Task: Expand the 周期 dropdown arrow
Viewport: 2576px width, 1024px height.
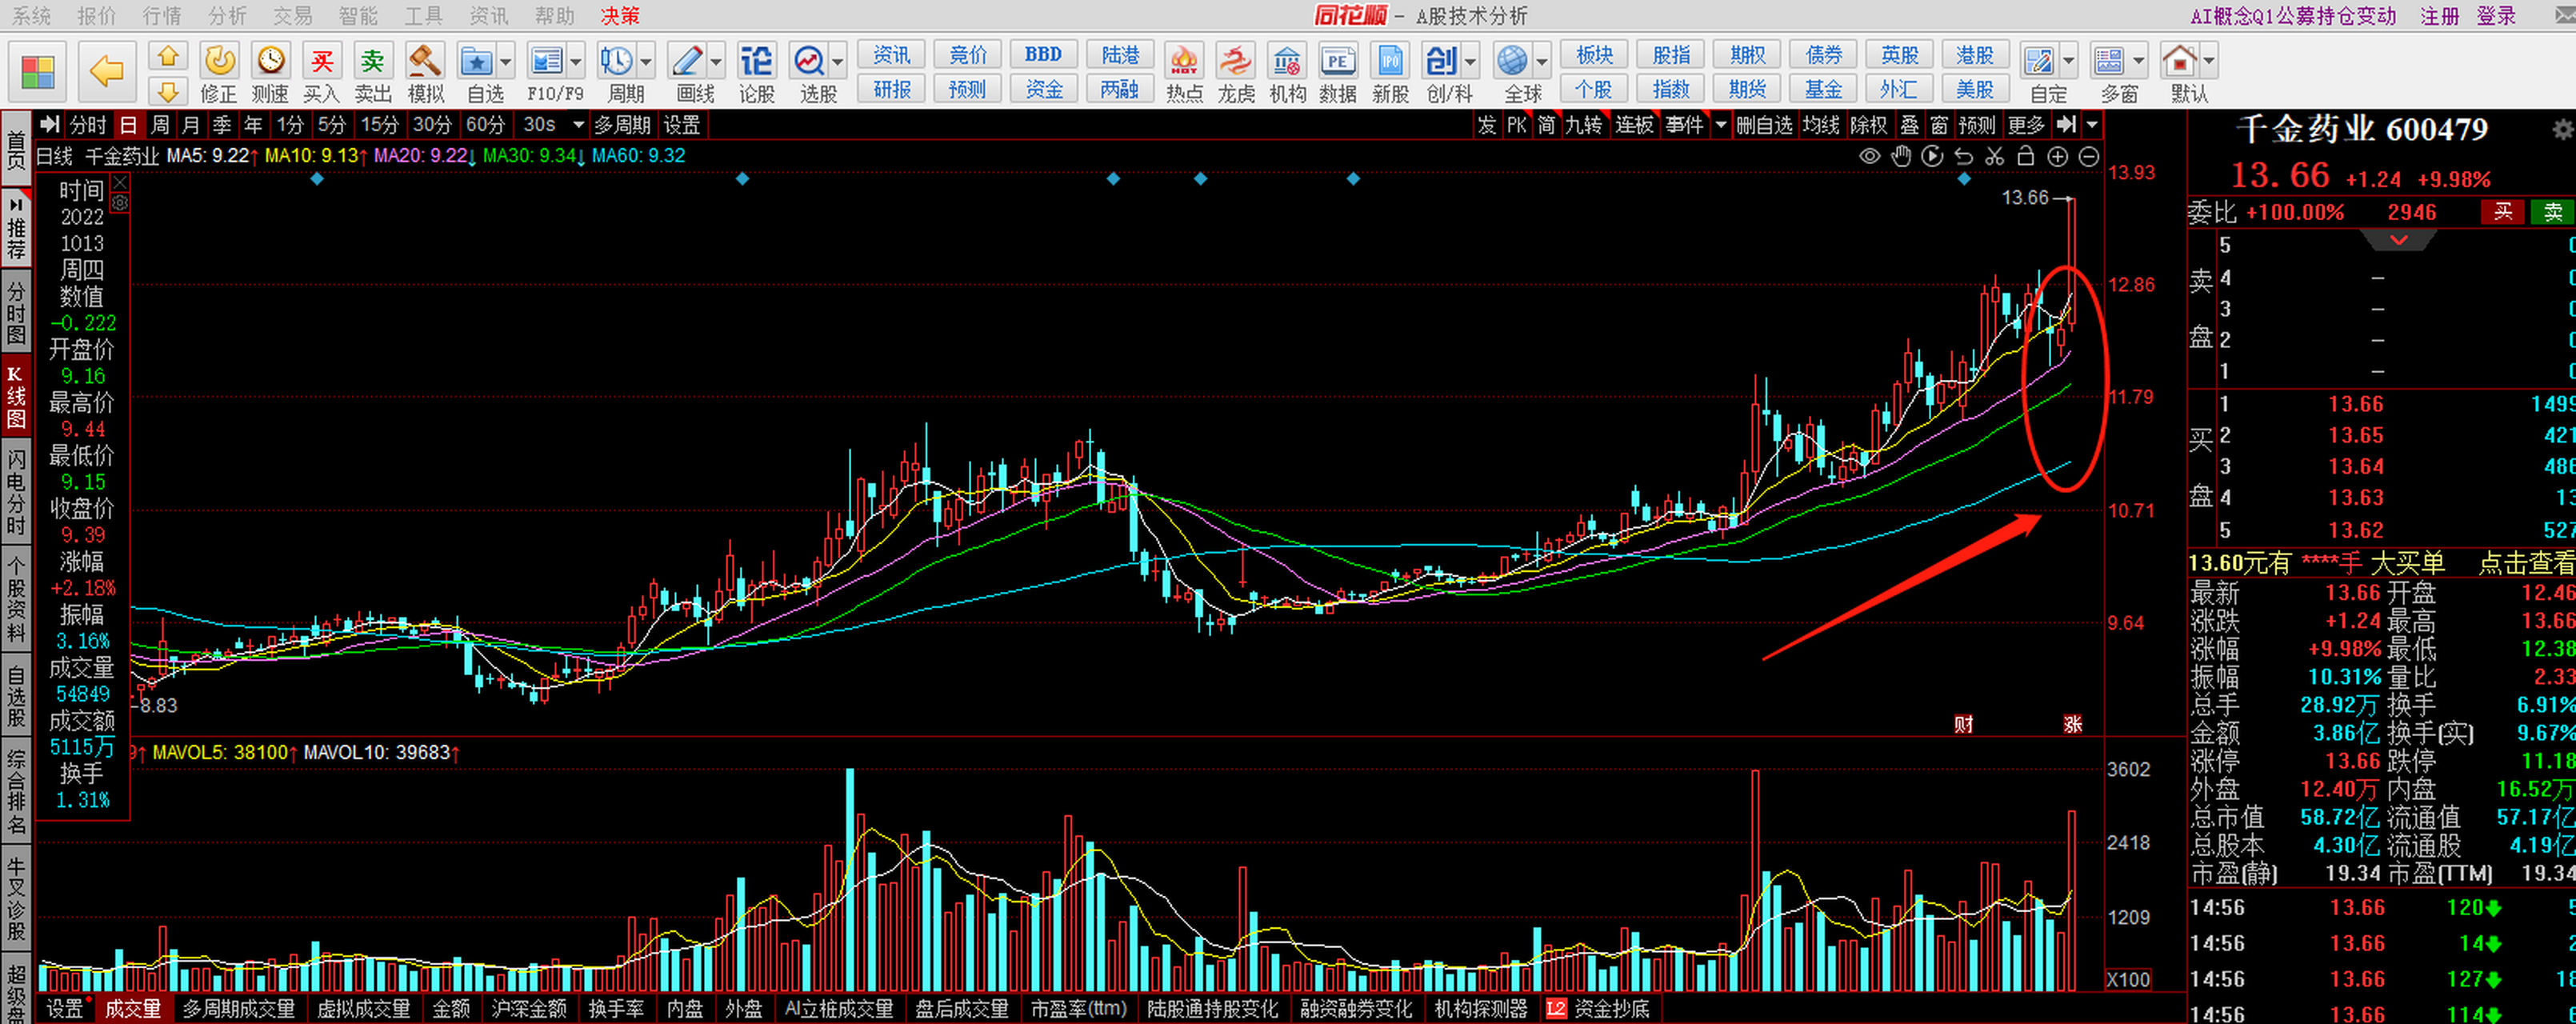Action: tap(646, 62)
